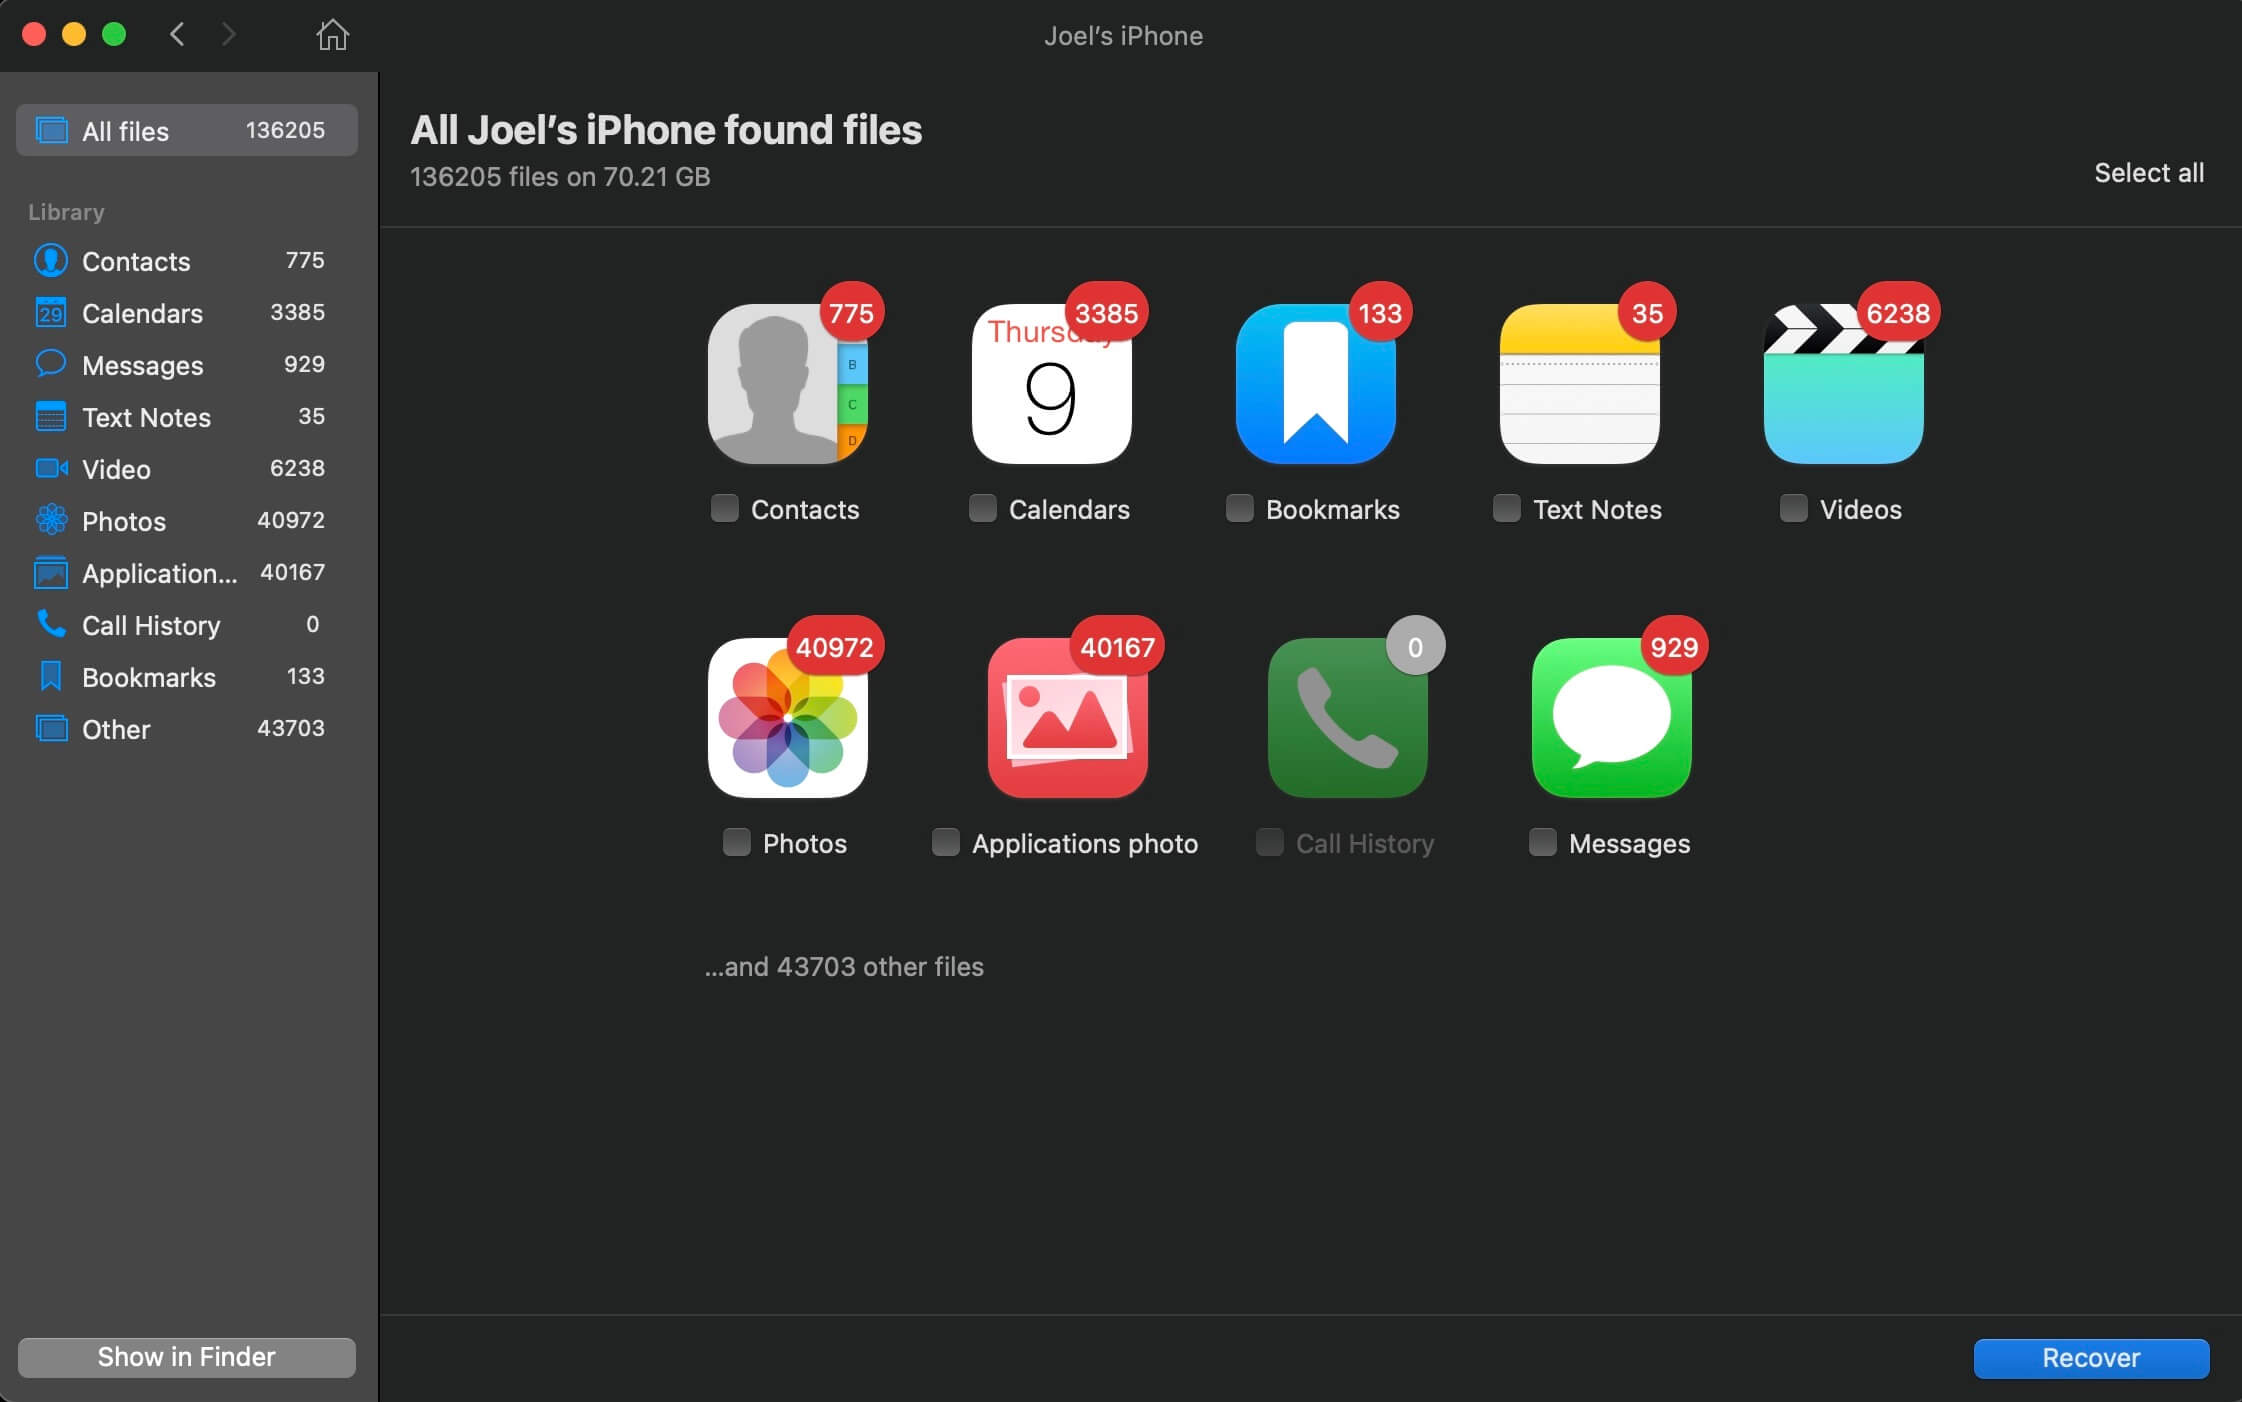Select the Call History row showing 0
This screenshot has height=1402, width=2242.
(187, 625)
